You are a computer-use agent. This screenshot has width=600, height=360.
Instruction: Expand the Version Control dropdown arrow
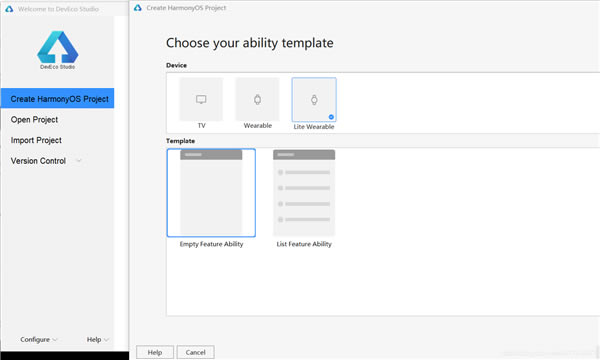click(79, 161)
